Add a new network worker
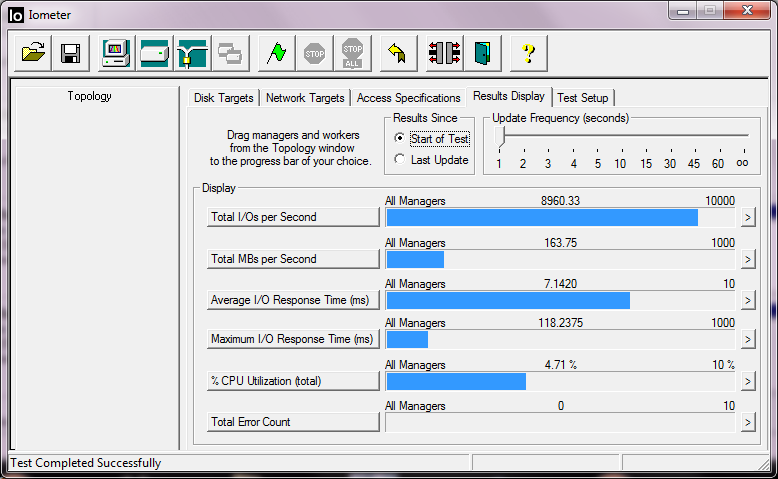 [193, 53]
